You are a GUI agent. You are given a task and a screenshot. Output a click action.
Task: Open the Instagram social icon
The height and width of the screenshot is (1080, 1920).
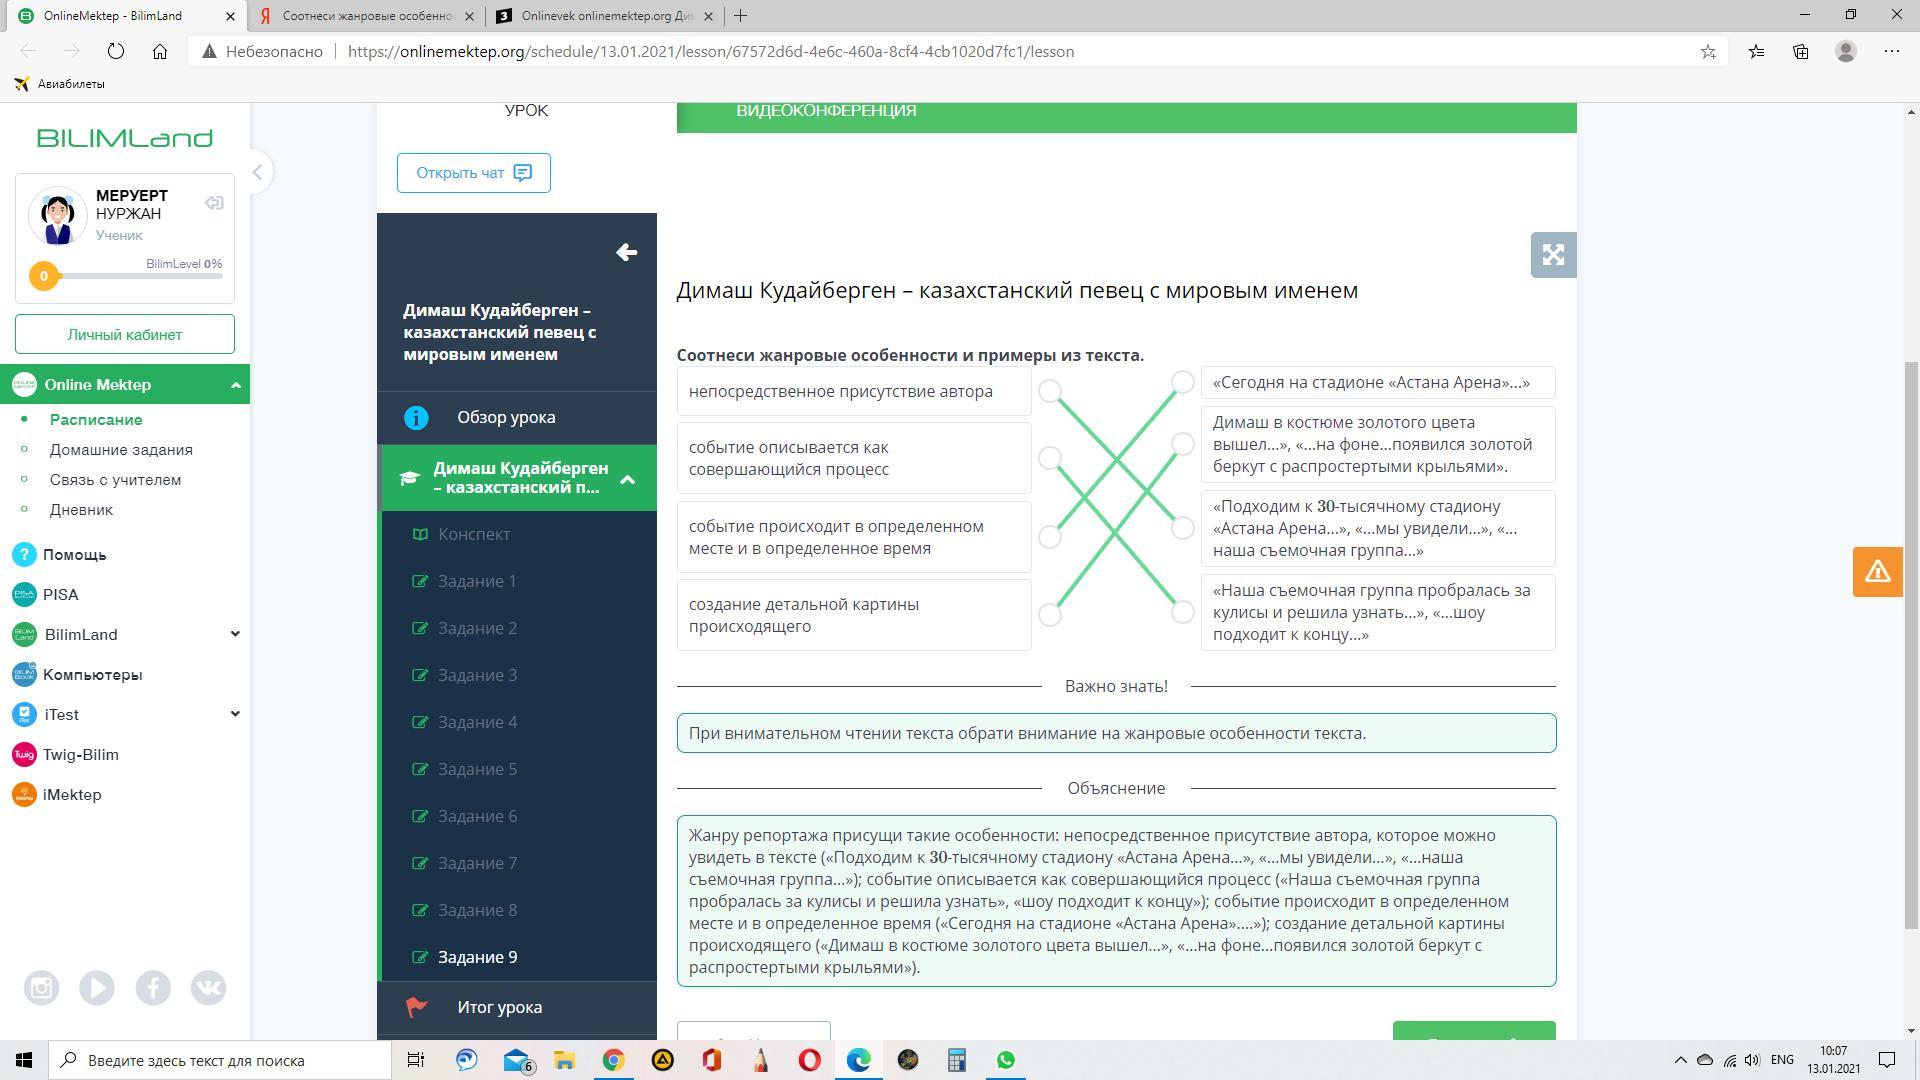pyautogui.click(x=41, y=988)
